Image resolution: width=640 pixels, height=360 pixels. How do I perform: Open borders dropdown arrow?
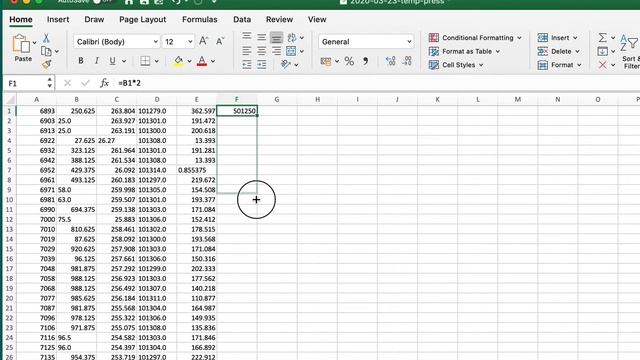(156, 61)
